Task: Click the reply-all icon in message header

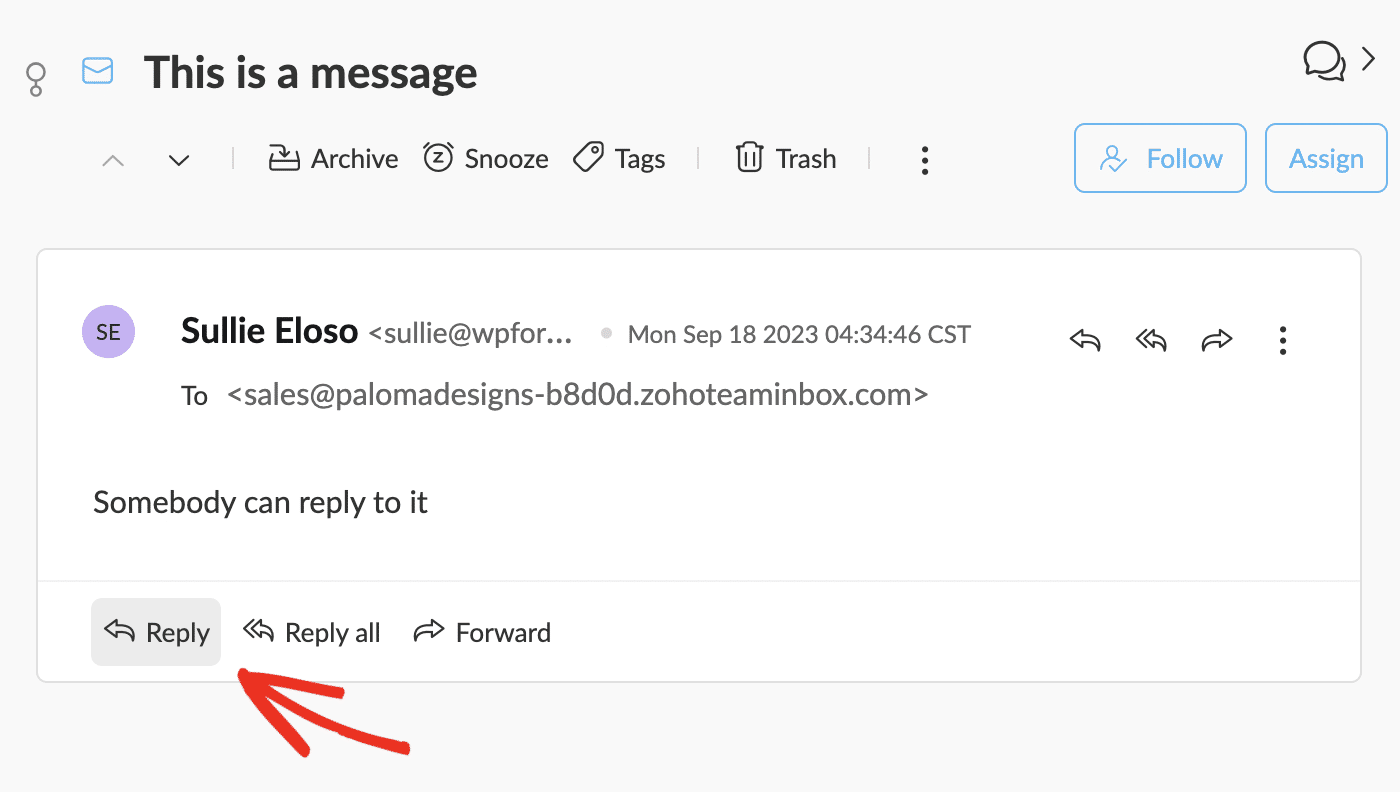Action: (x=1150, y=340)
